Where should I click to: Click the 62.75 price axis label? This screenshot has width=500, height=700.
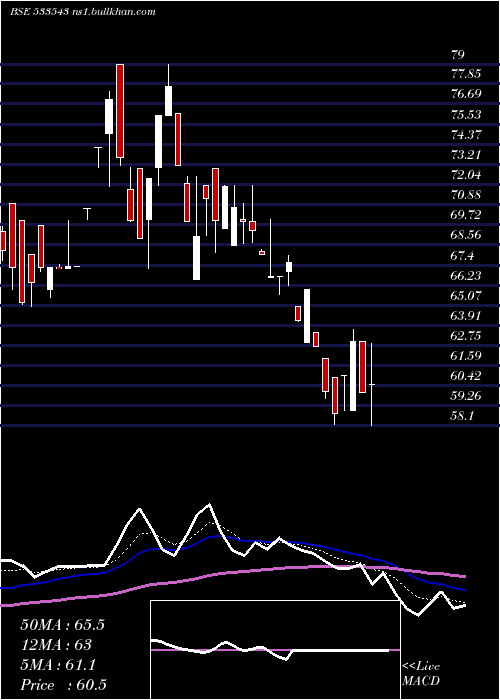(x=466, y=336)
